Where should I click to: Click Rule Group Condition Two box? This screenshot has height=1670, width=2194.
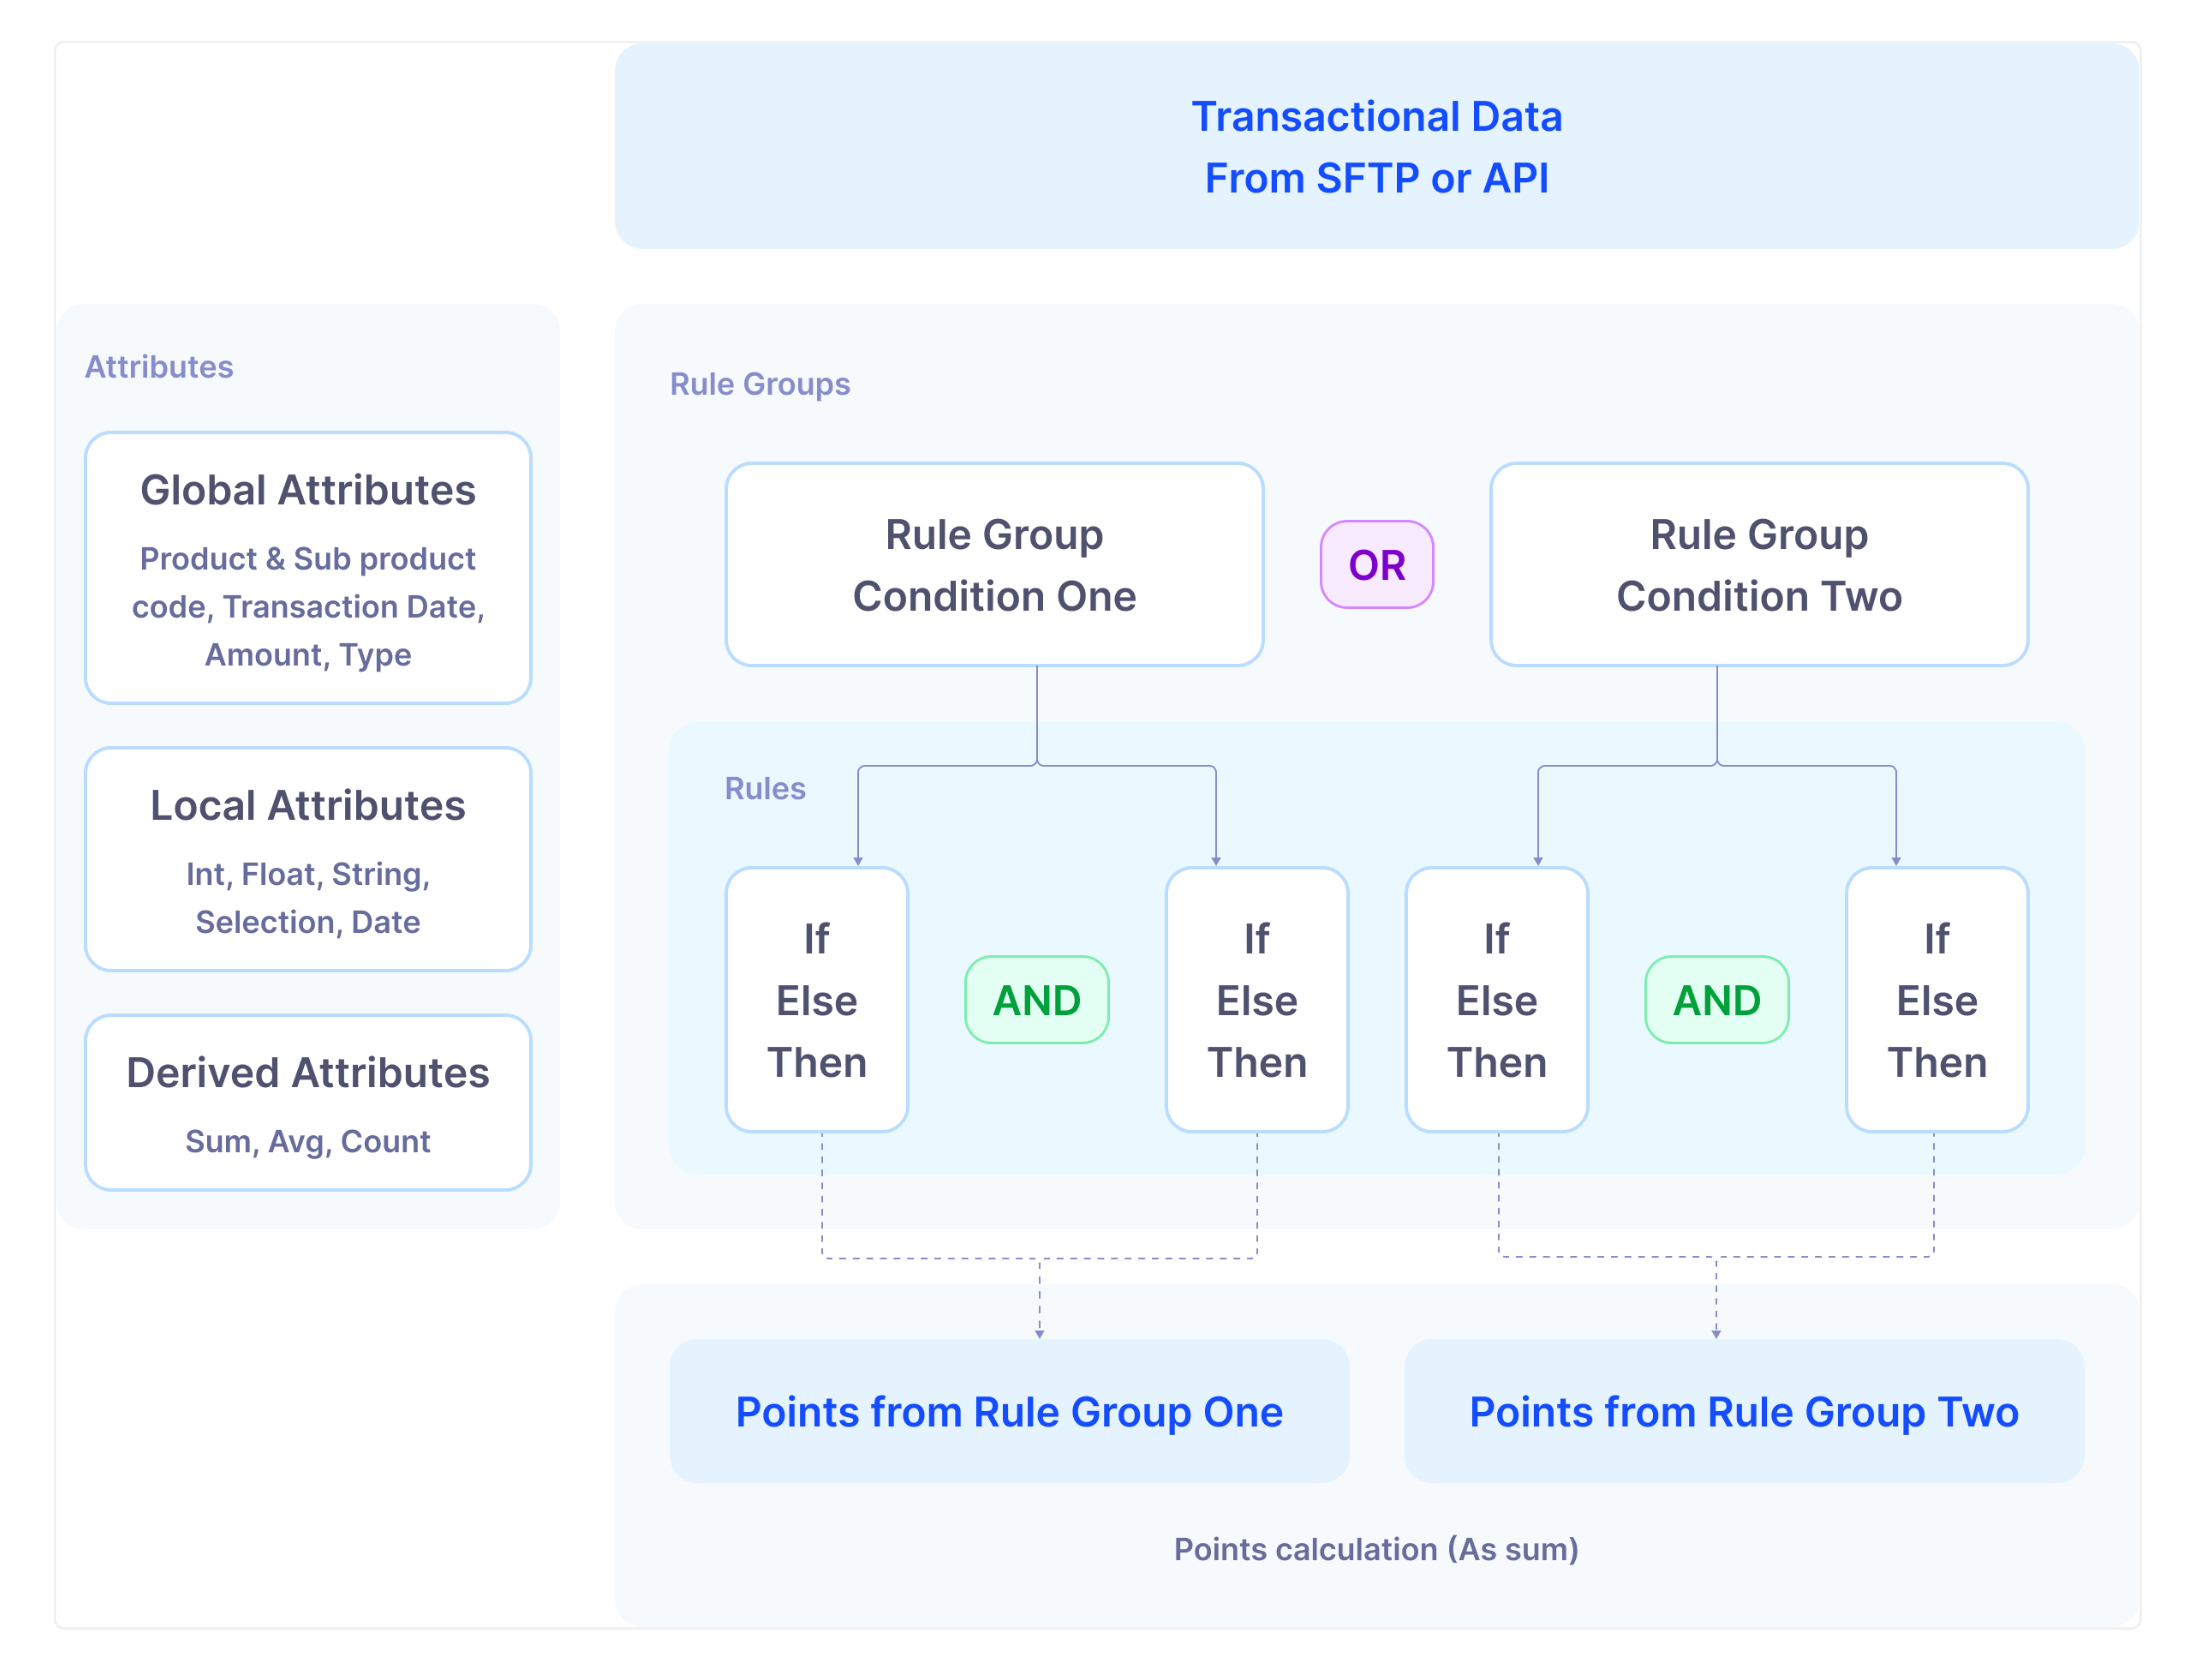pyautogui.click(x=1758, y=564)
